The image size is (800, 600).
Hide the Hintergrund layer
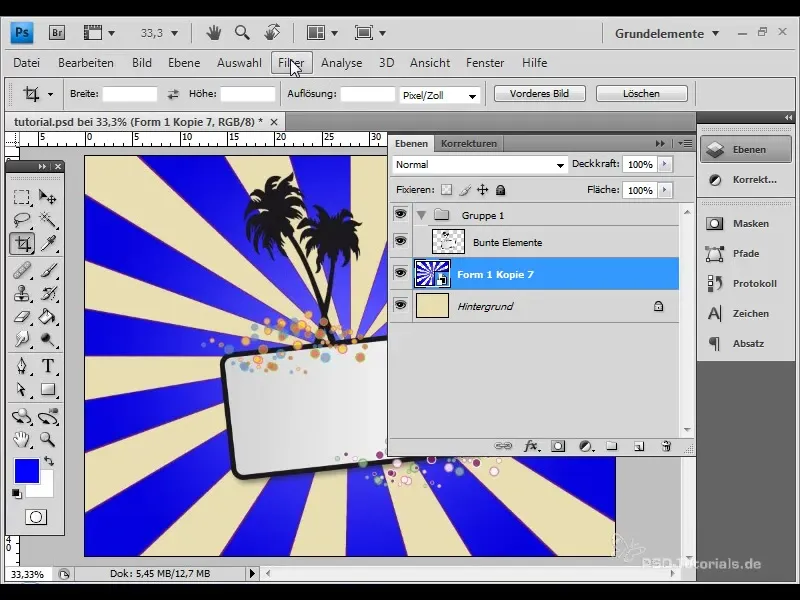click(401, 305)
